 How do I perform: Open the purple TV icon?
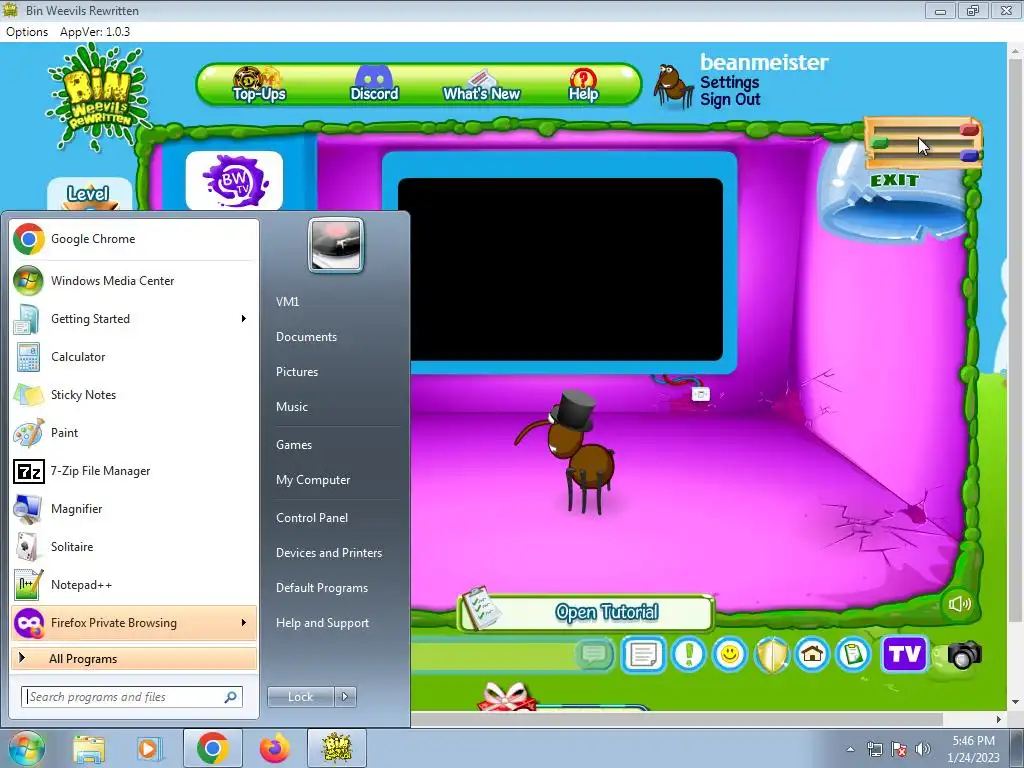pos(904,654)
